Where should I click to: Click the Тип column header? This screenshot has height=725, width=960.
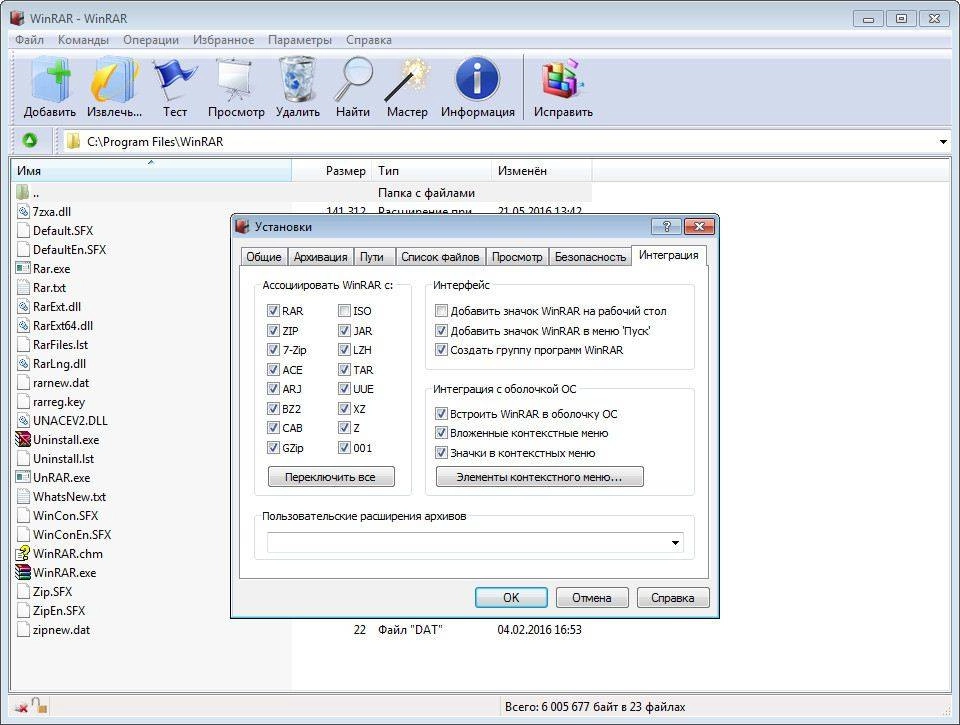(x=432, y=171)
